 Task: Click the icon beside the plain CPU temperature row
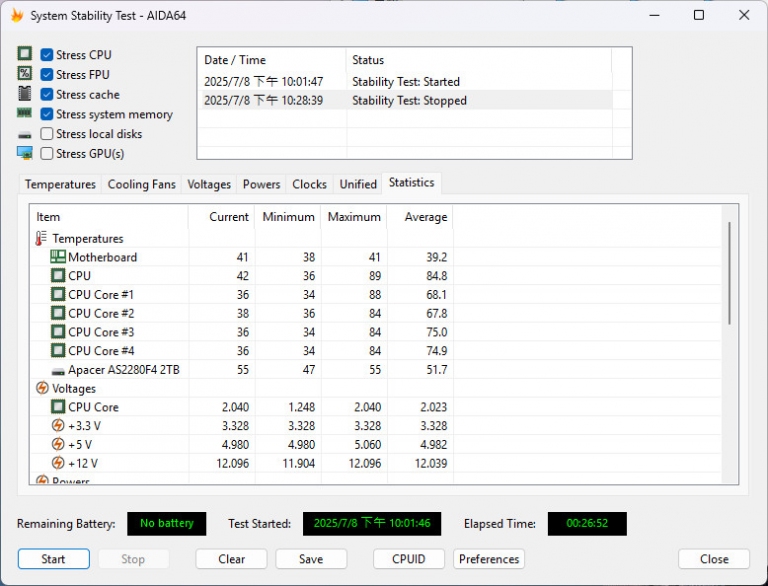58,275
